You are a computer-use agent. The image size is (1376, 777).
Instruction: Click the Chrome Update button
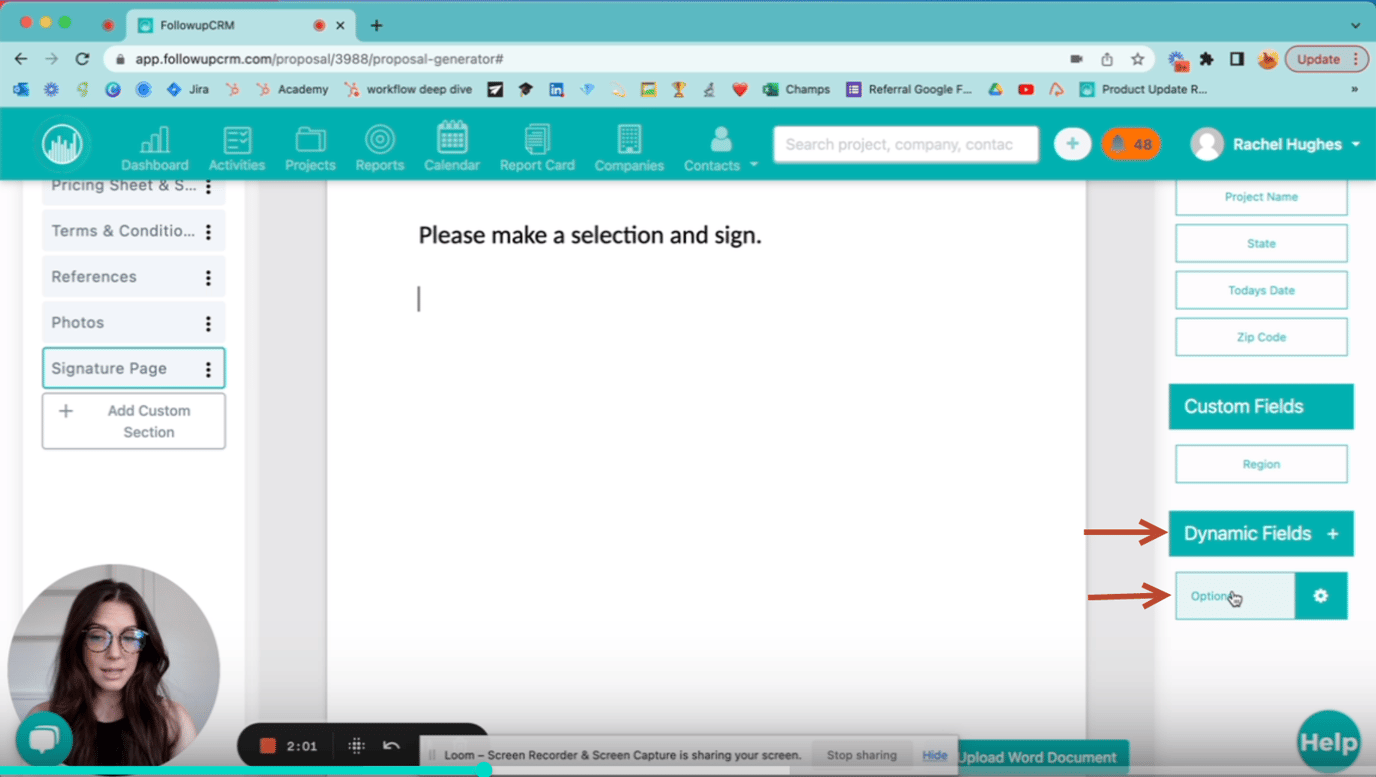1325,59
